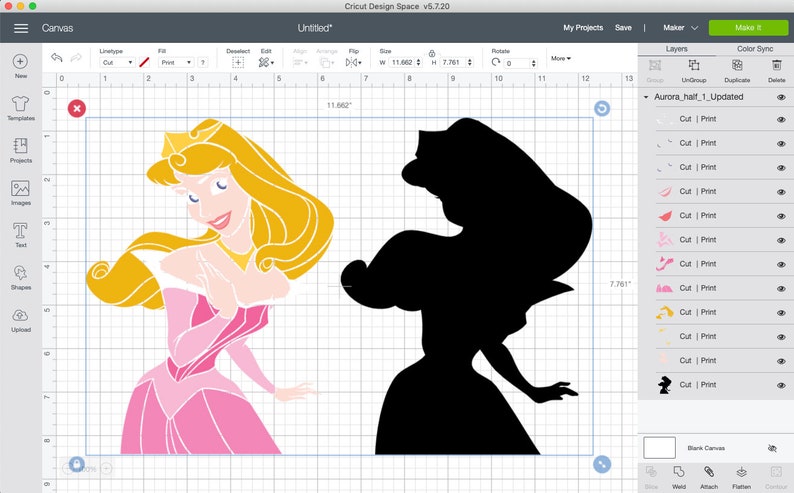
Task: Open the Linetype Cut dropdown
Action: [117, 62]
